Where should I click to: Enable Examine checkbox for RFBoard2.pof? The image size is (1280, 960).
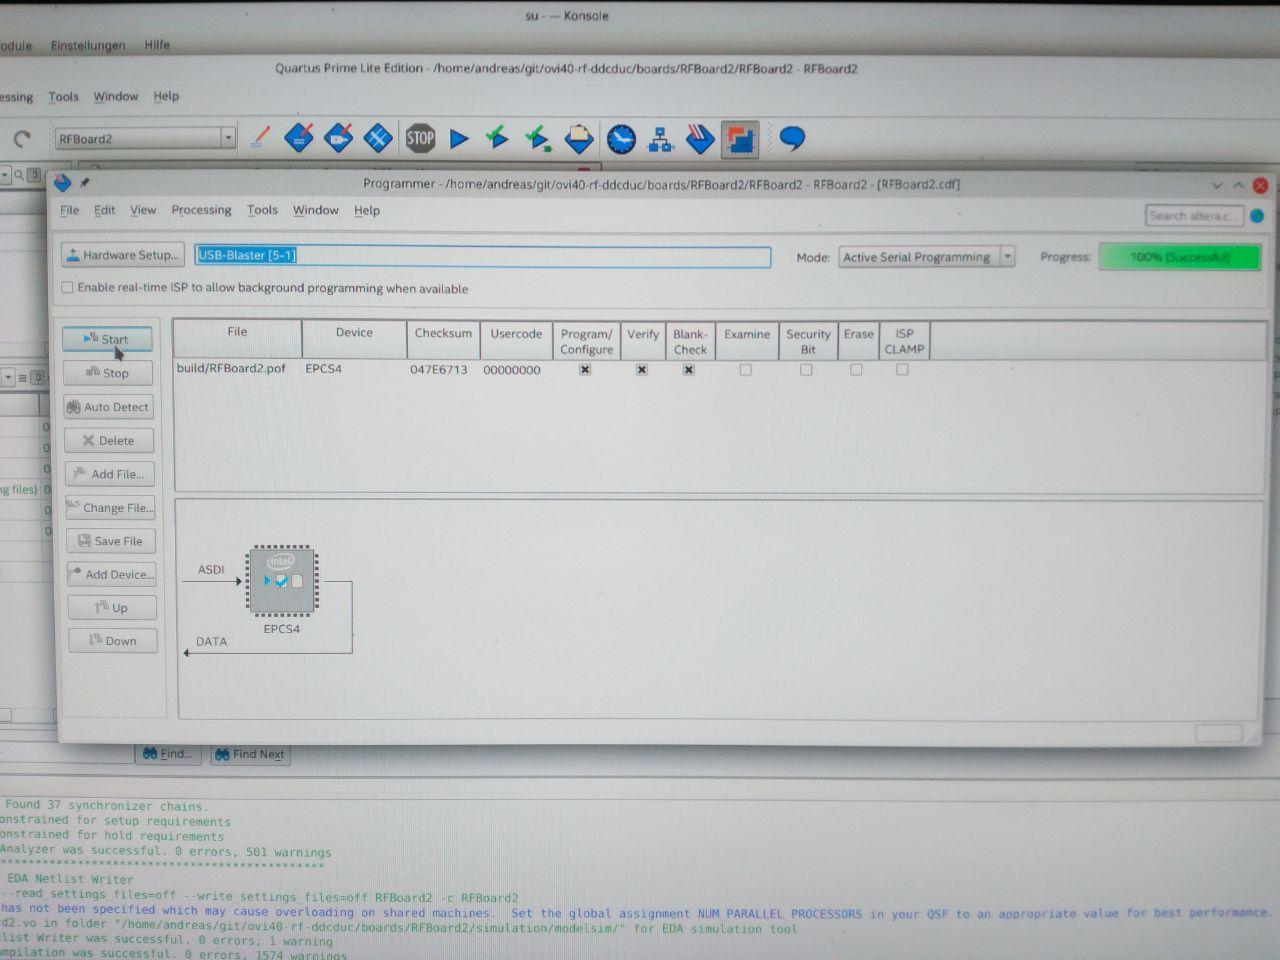(745, 370)
